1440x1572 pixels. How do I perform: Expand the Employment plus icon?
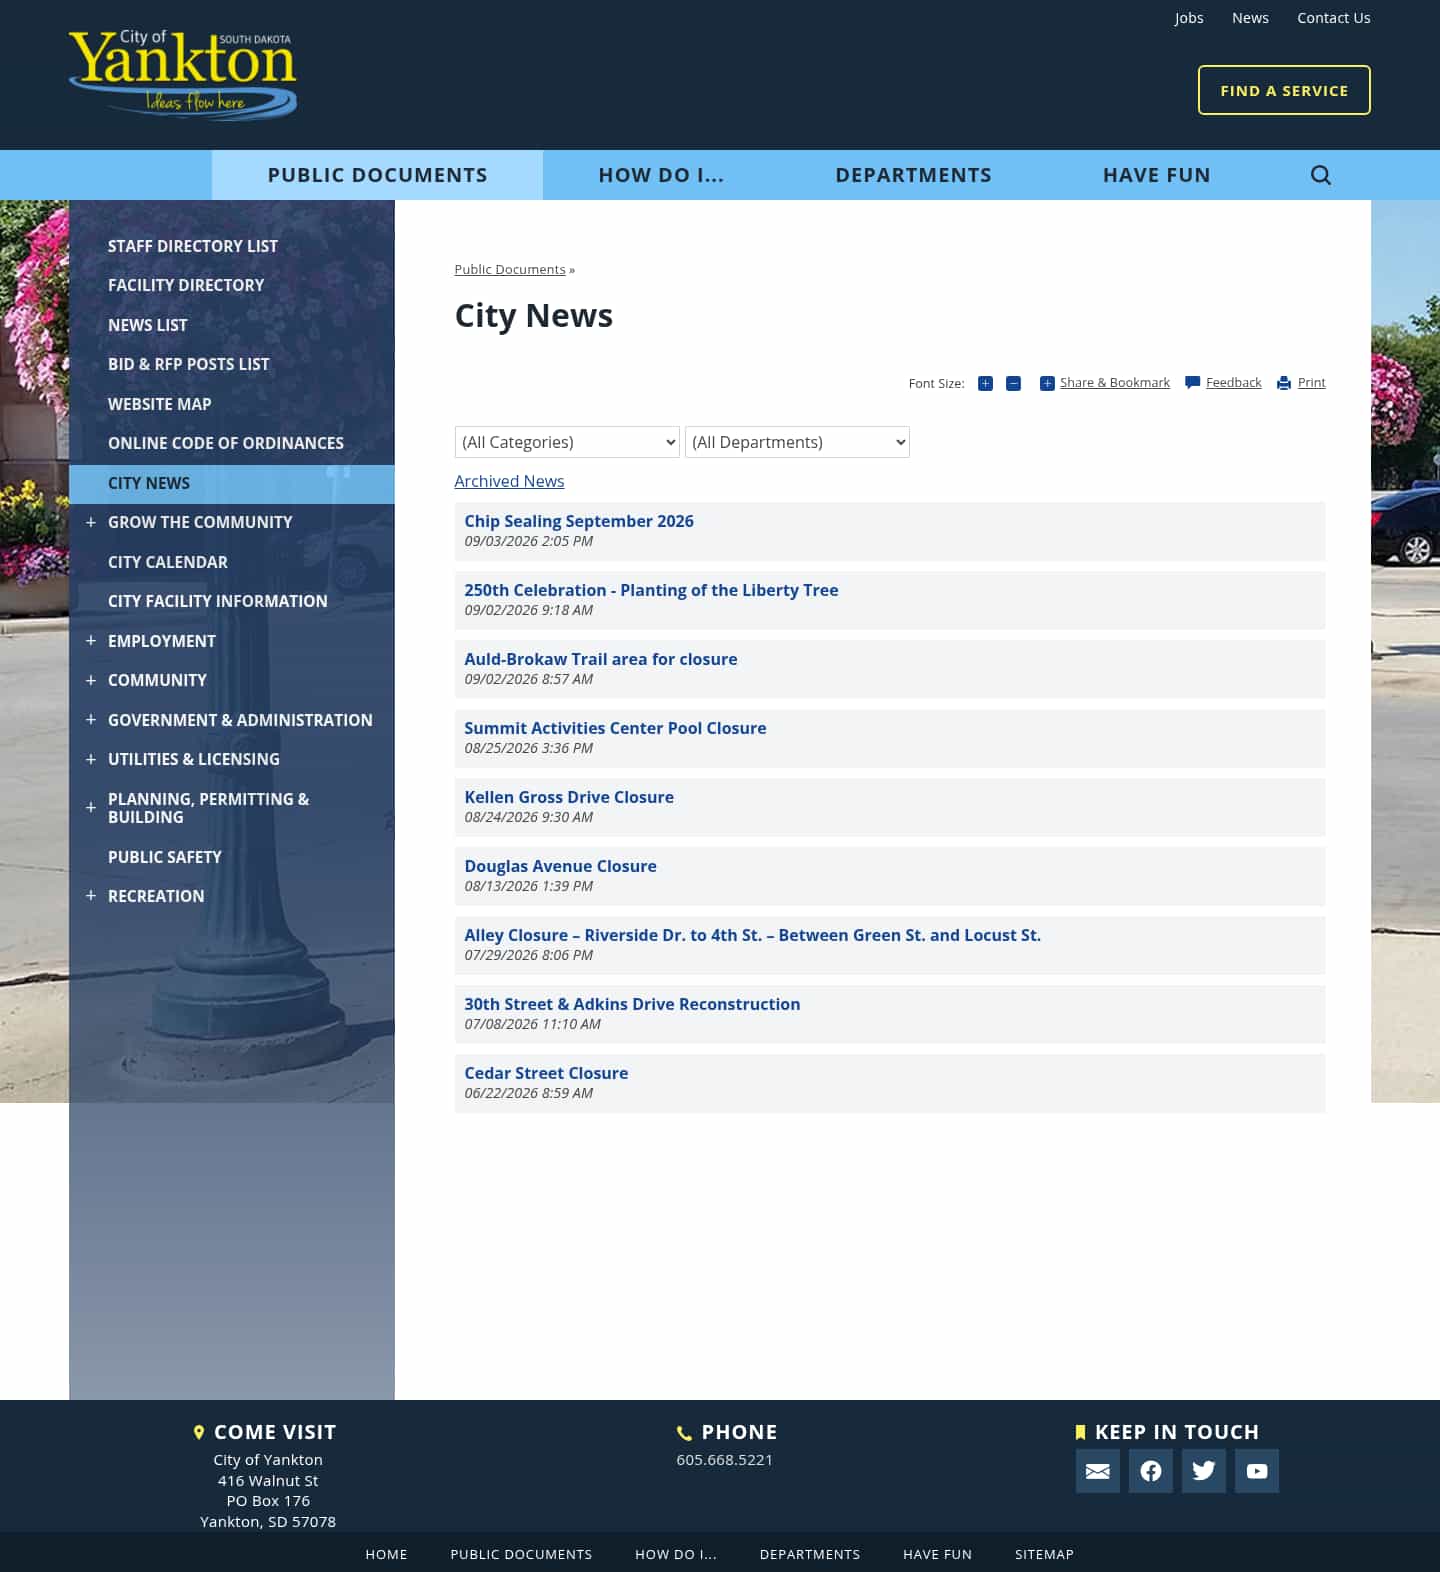(91, 640)
